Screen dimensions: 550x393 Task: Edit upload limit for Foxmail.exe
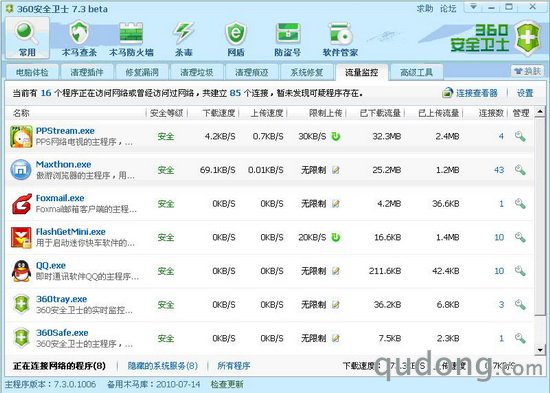[x=336, y=204]
